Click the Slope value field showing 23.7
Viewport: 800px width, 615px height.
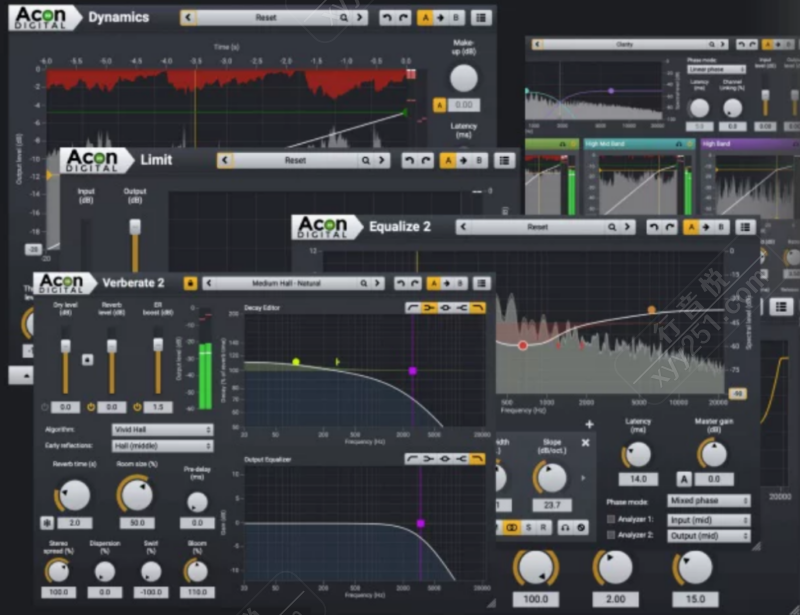click(552, 505)
